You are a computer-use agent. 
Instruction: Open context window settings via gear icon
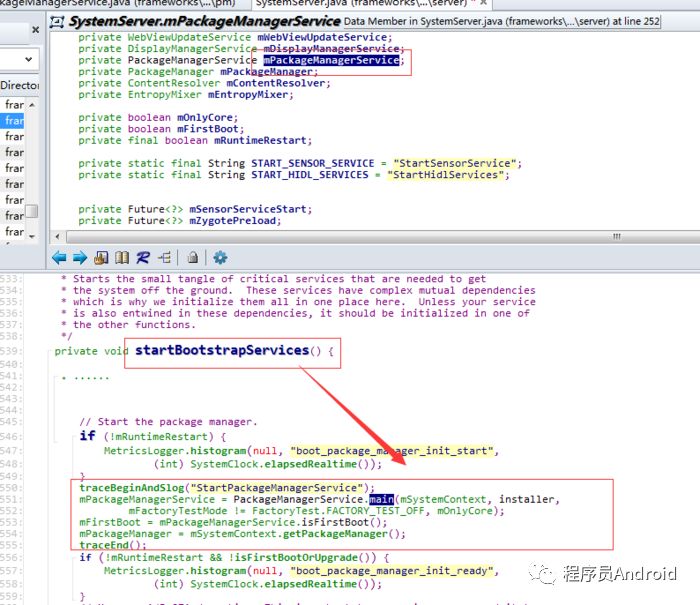coord(220,258)
